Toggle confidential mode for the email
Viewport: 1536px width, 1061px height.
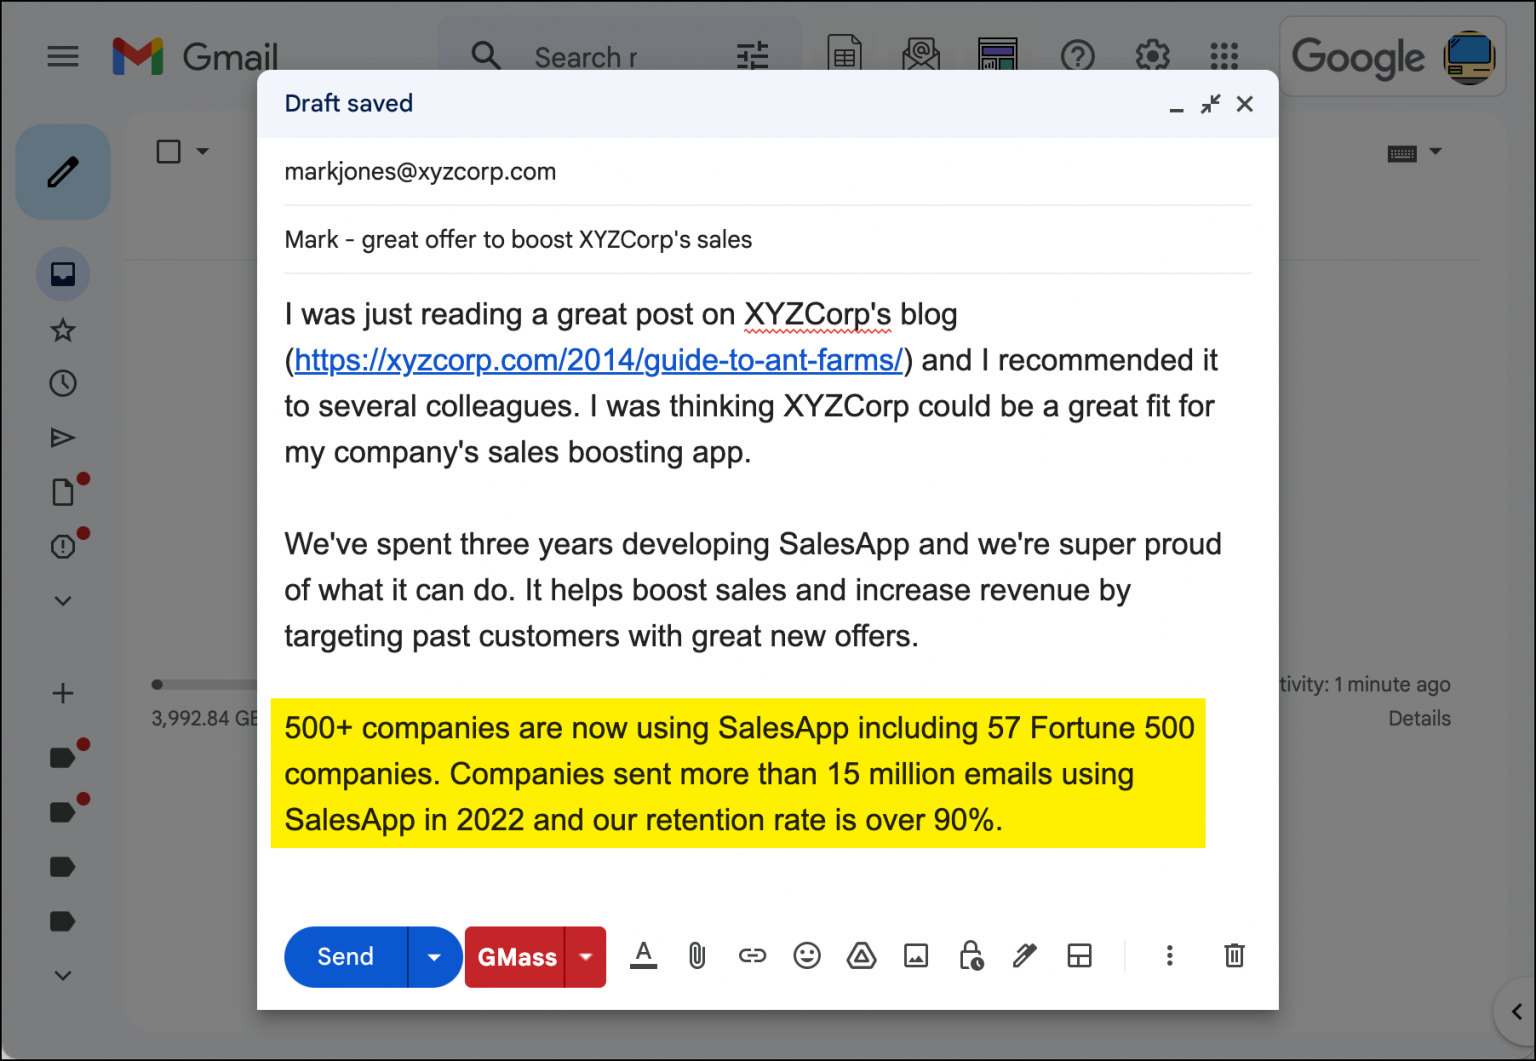(x=971, y=956)
